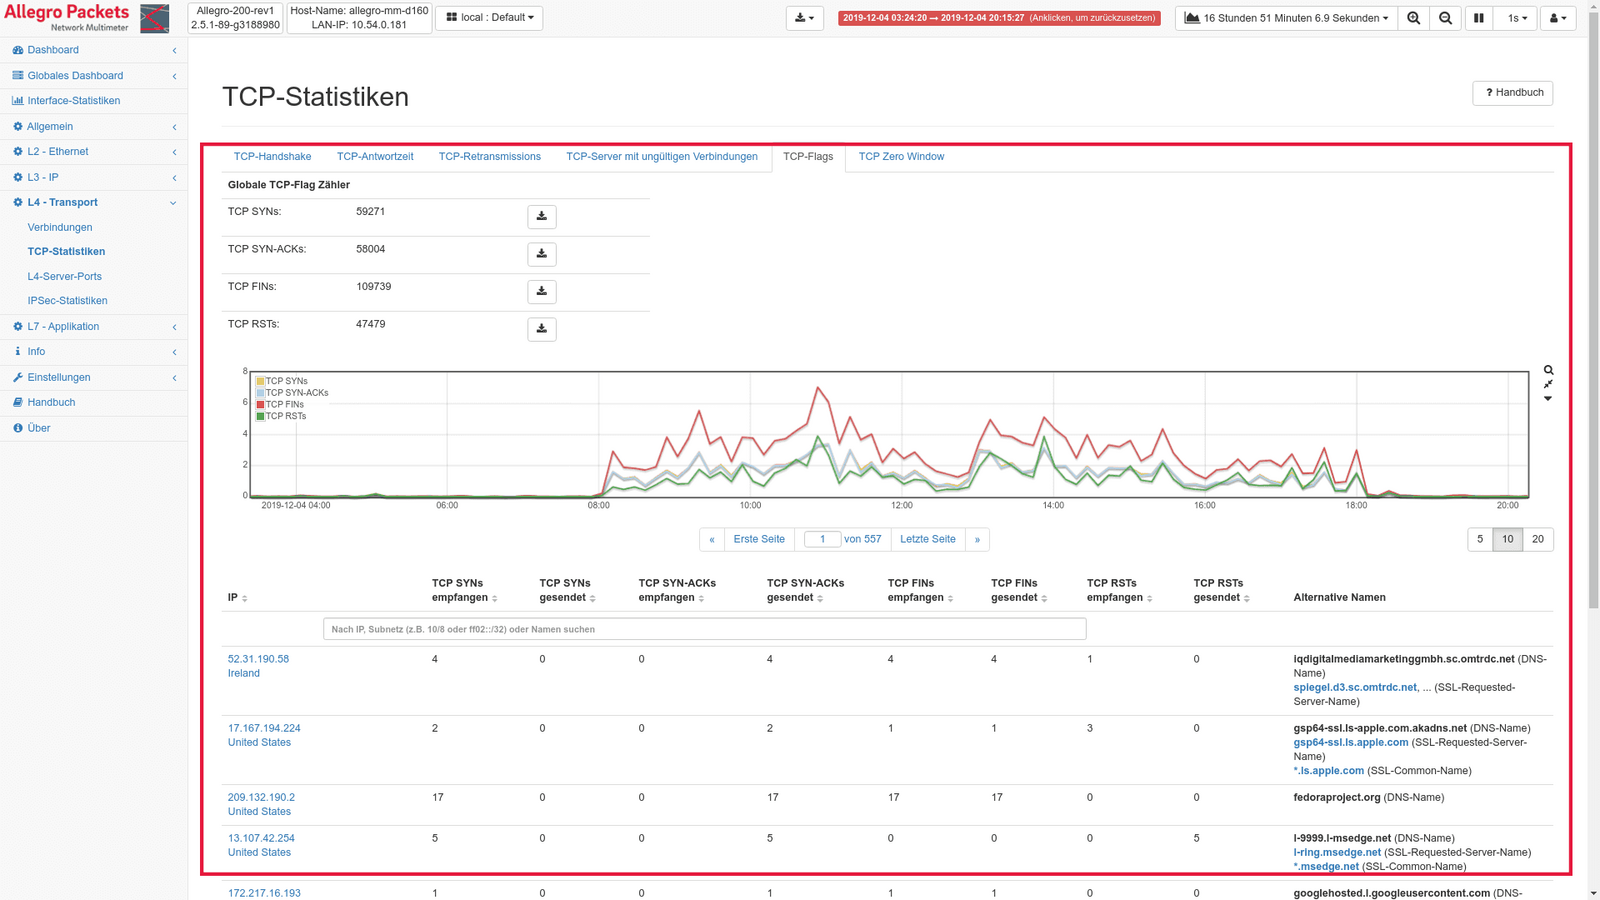The image size is (1600, 900).
Task: Zoom out the time range with magnifier-minus
Action: (1445, 18)
